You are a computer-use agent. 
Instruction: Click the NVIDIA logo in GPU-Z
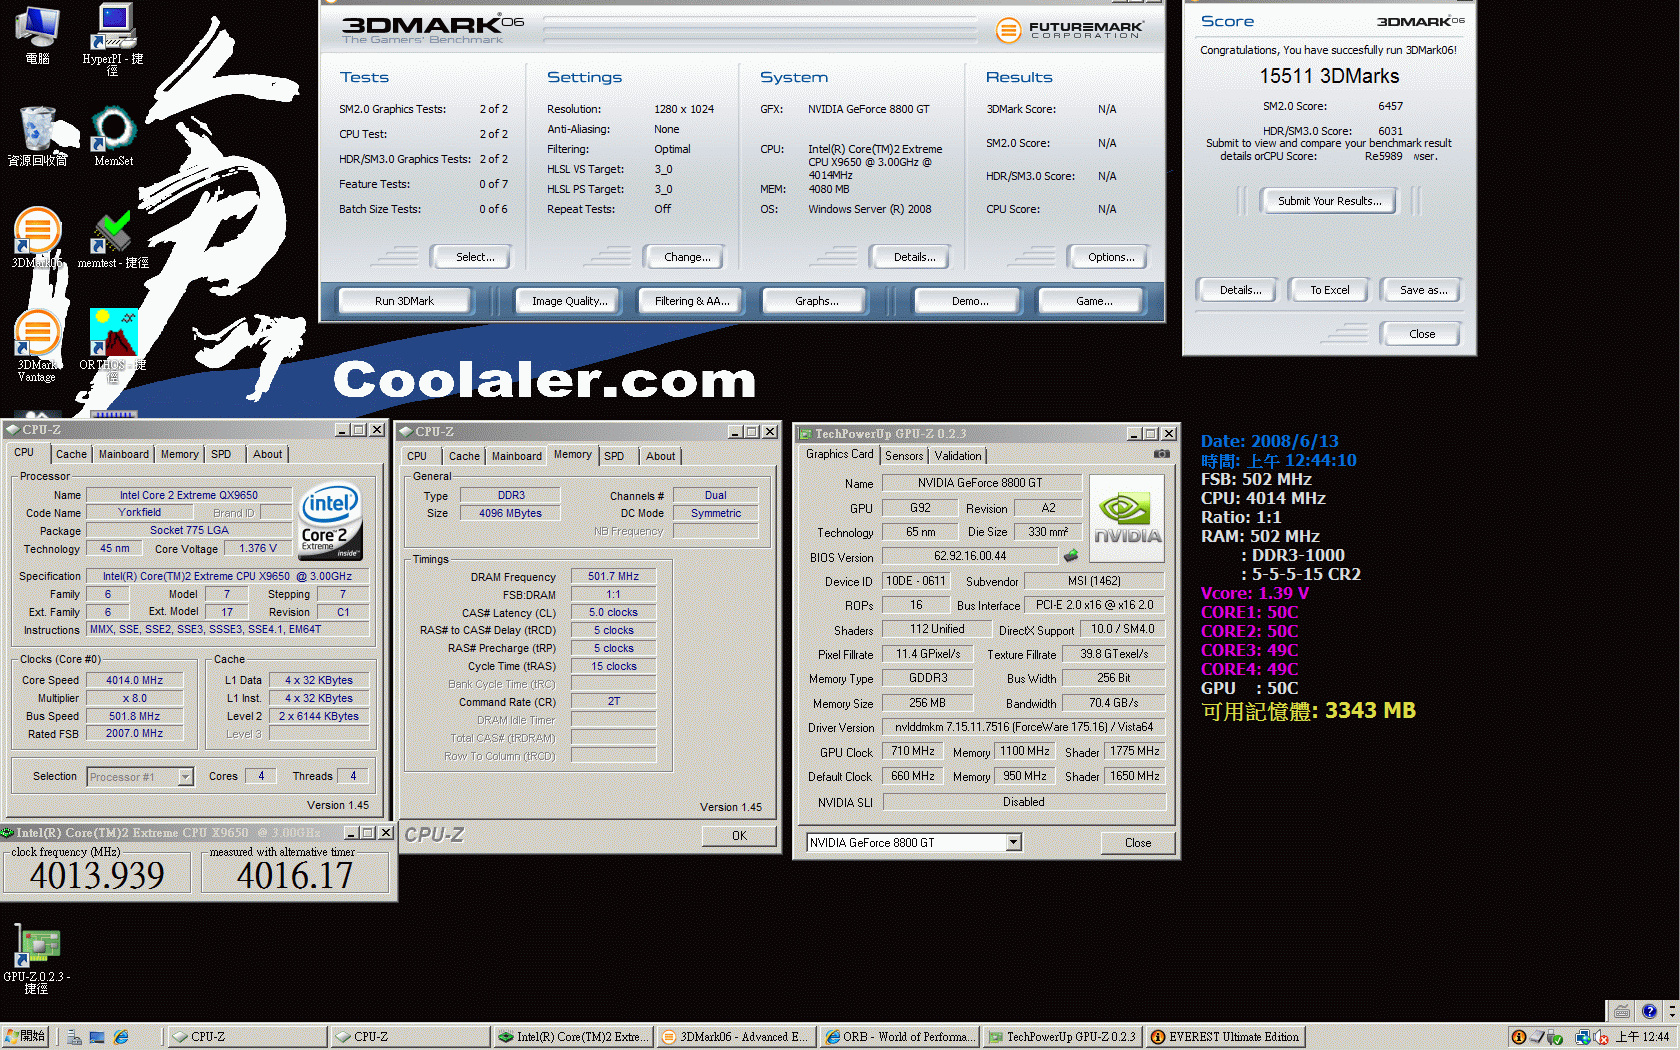1127,518
